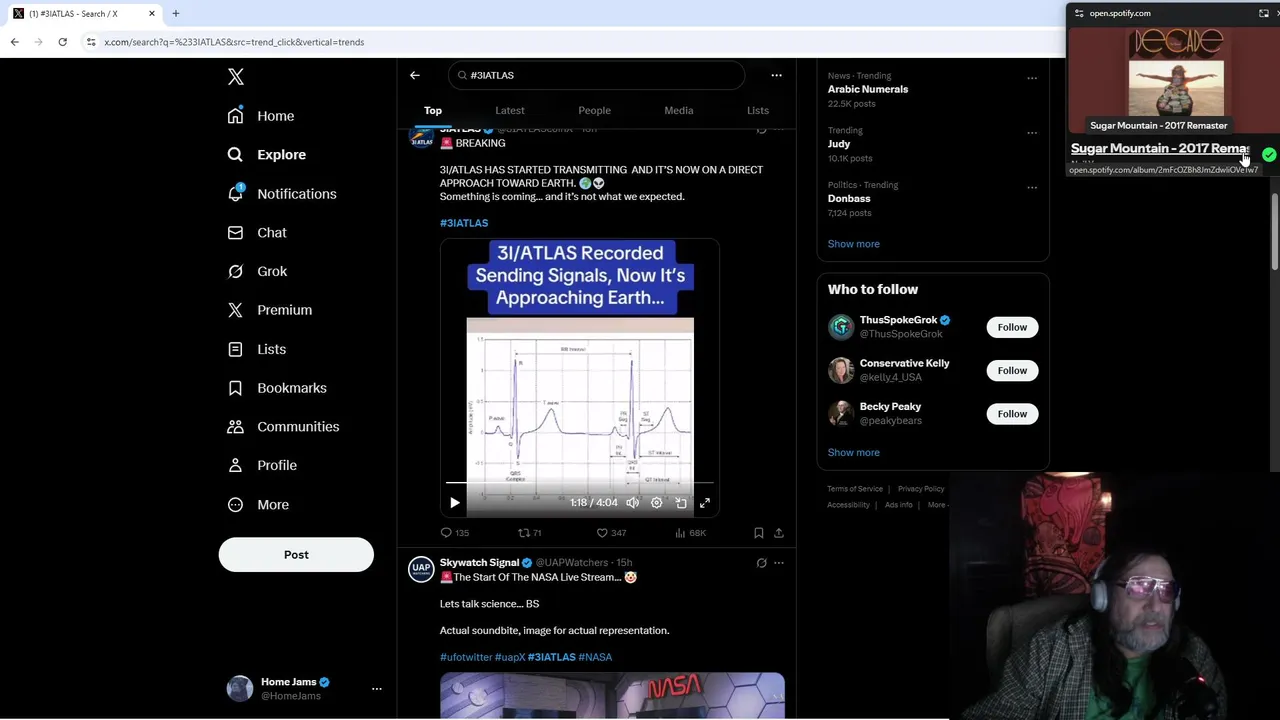Image resolution: width=1280 pixels, height=720 pixels.
Task: Click the Post button
Action: coord(296,555)
